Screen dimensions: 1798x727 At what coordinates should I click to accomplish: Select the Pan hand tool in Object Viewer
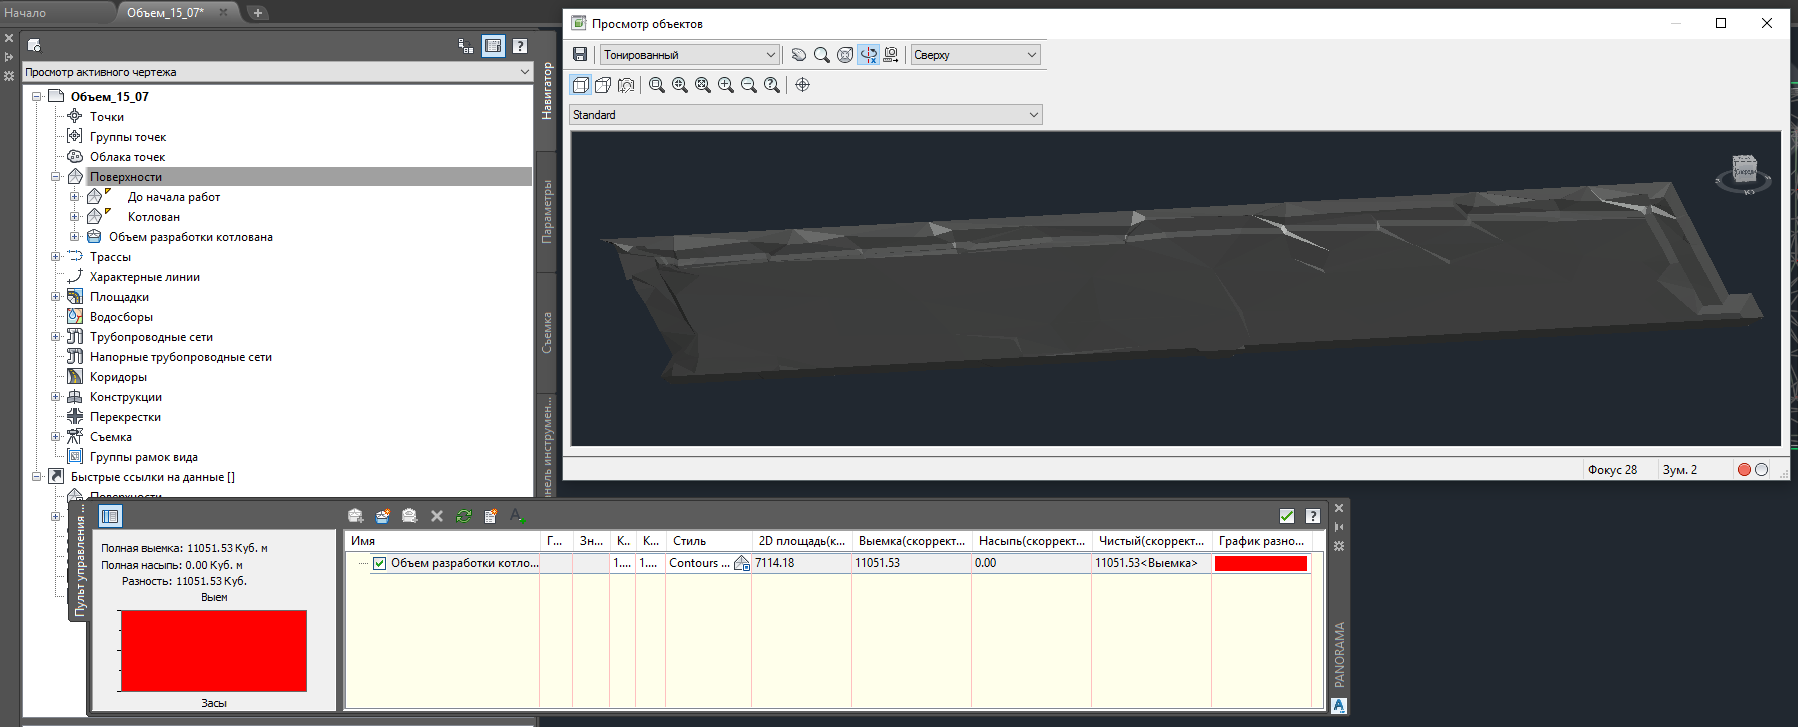[799, 55]
